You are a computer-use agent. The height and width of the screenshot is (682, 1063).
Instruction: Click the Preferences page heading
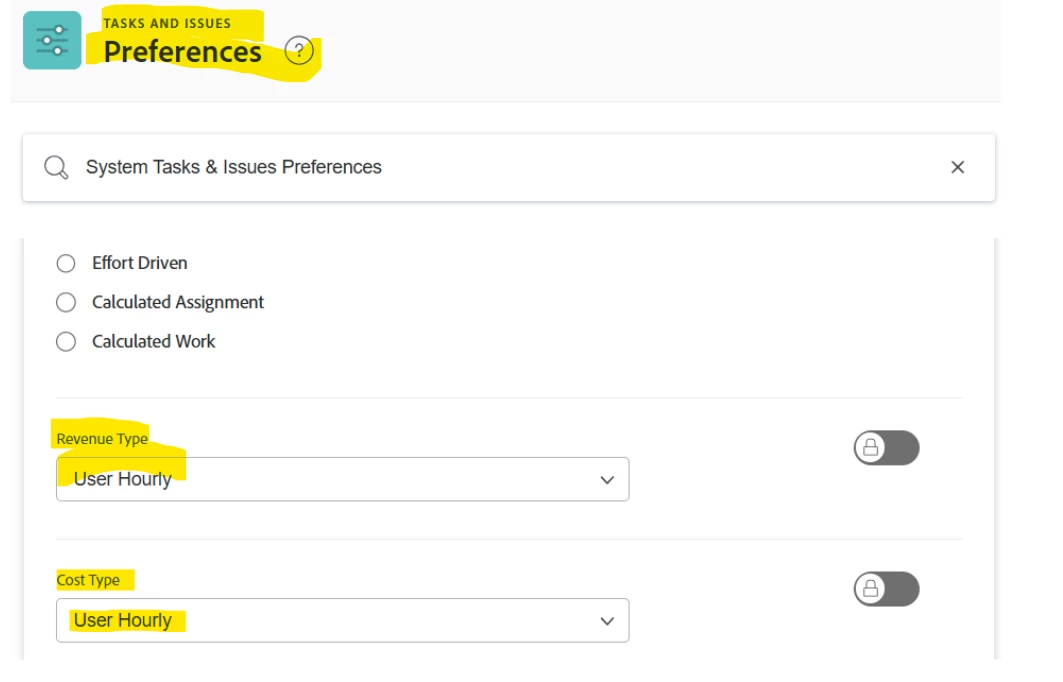click(x=183, y=52)
